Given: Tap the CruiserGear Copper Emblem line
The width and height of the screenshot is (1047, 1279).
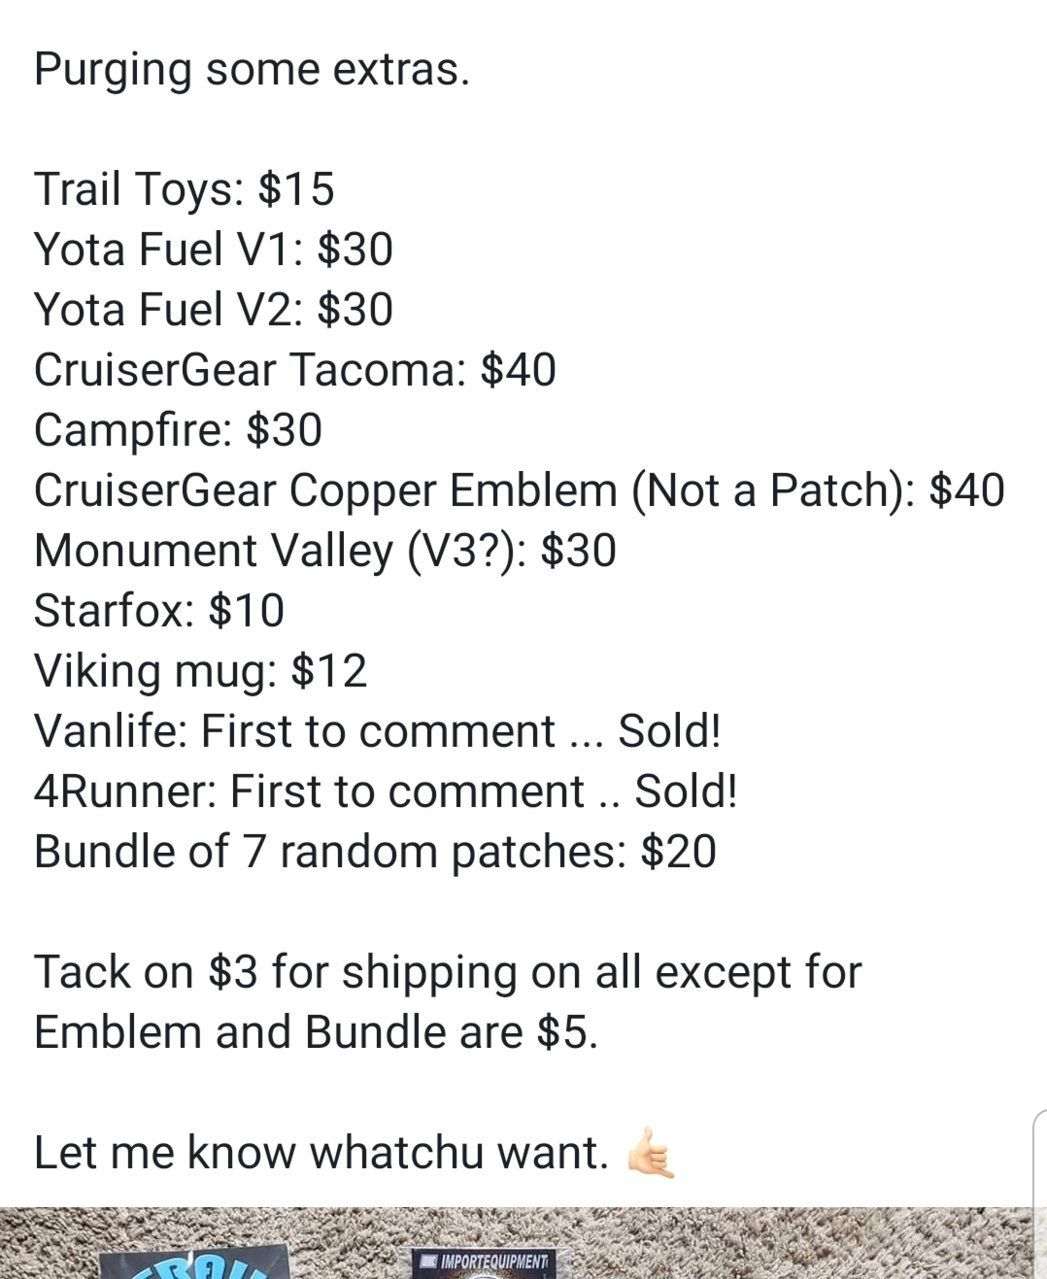Looking at the screenshot, I should (519, 491).
